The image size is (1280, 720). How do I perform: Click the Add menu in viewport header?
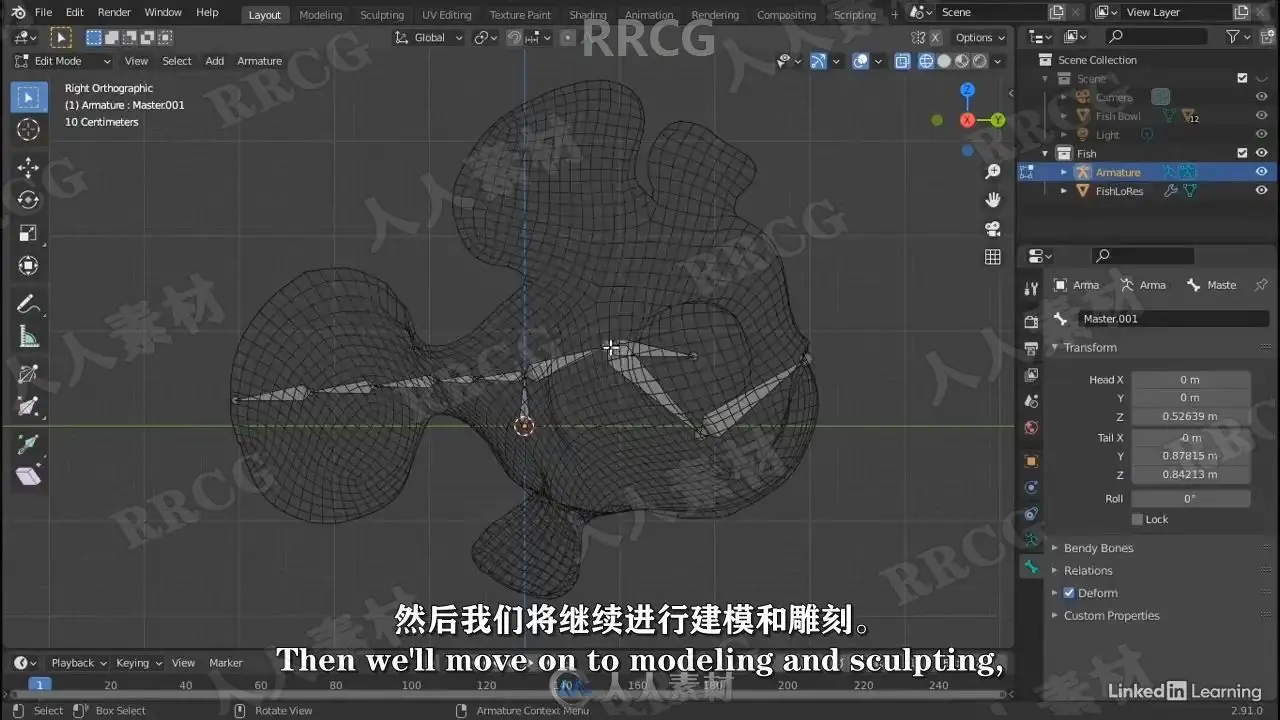[215, 61]
